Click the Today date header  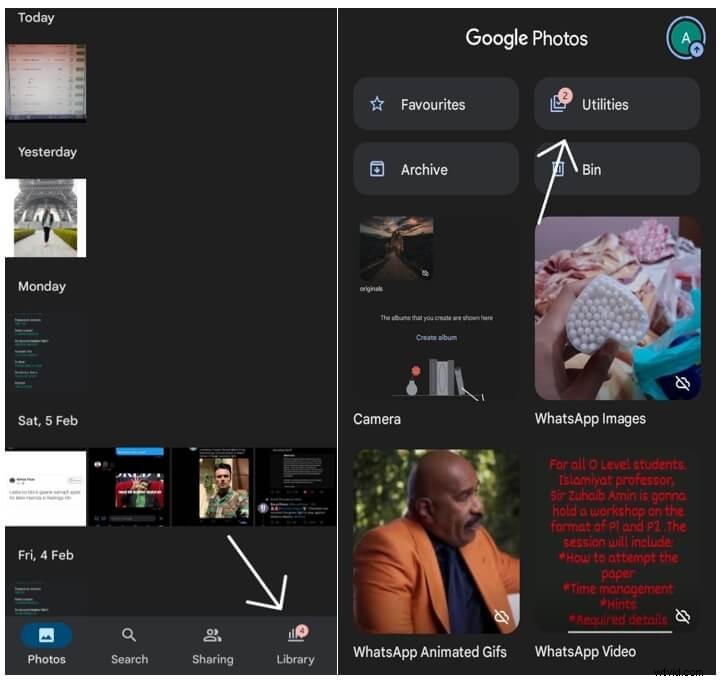point(36,18)
